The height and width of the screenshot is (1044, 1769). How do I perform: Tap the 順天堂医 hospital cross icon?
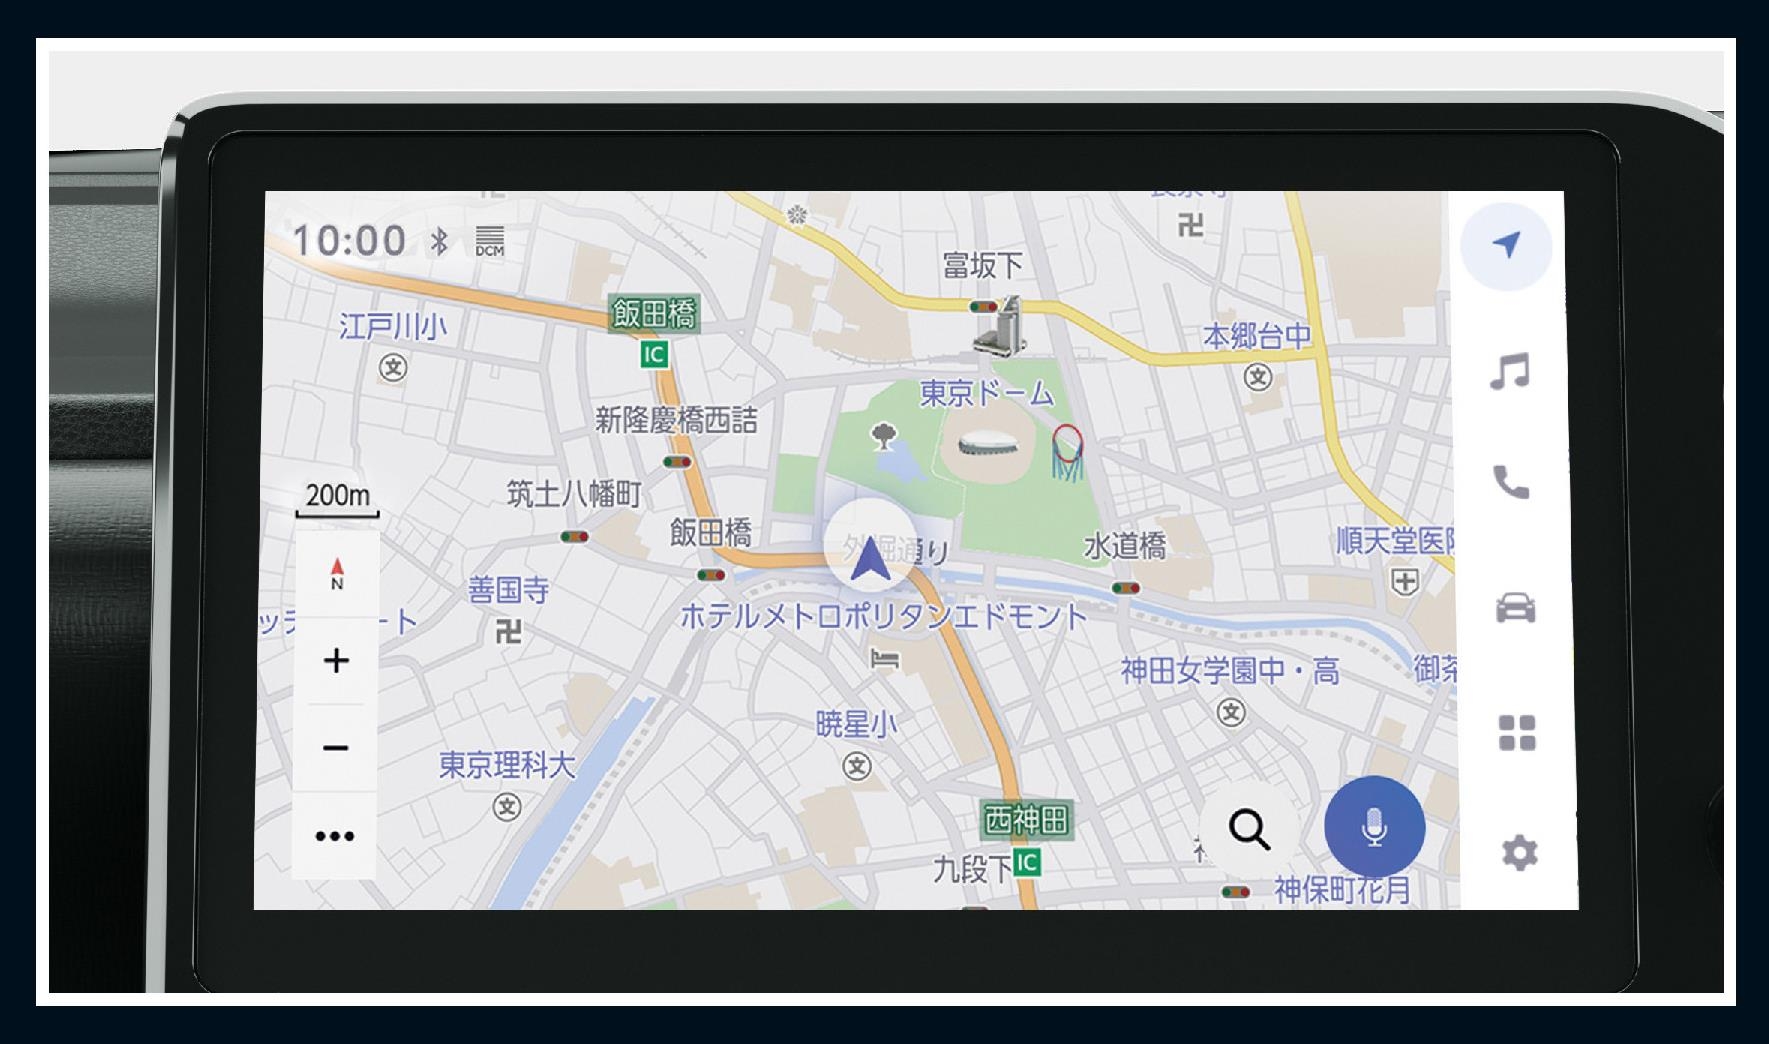point(1406,582)
